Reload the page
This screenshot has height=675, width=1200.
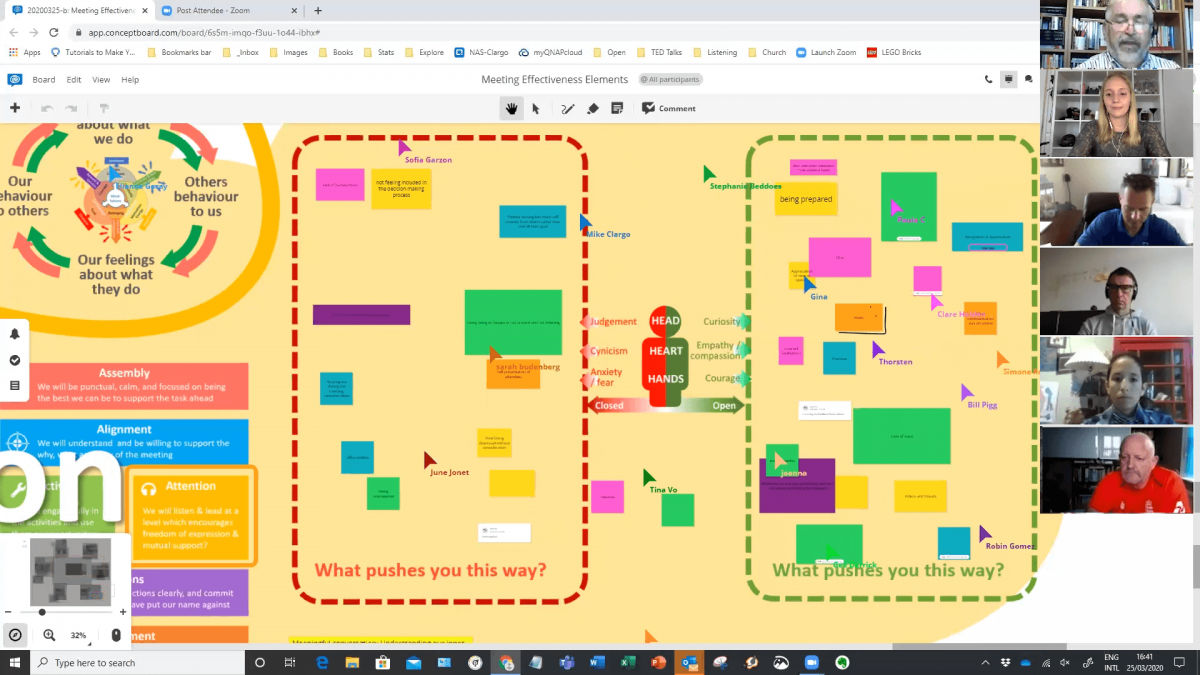52,32
